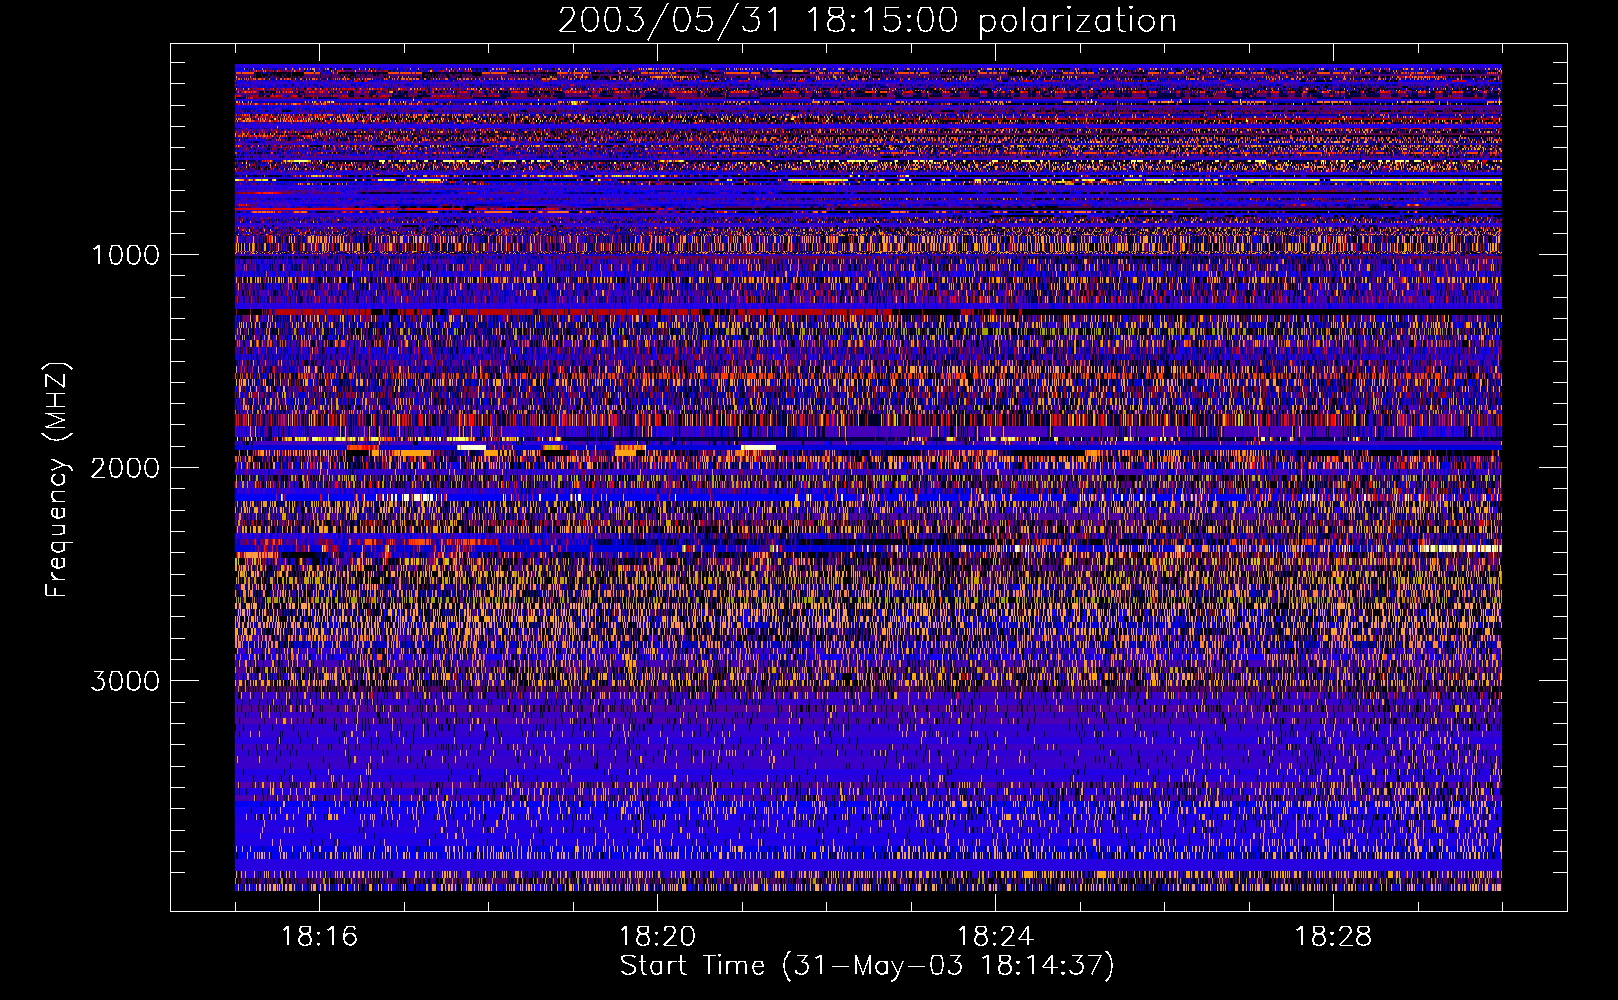Click the 'Frequency (MHZ)' axis label
1618x1000 pixels.
pyautogui.click(x=57, y=480)
